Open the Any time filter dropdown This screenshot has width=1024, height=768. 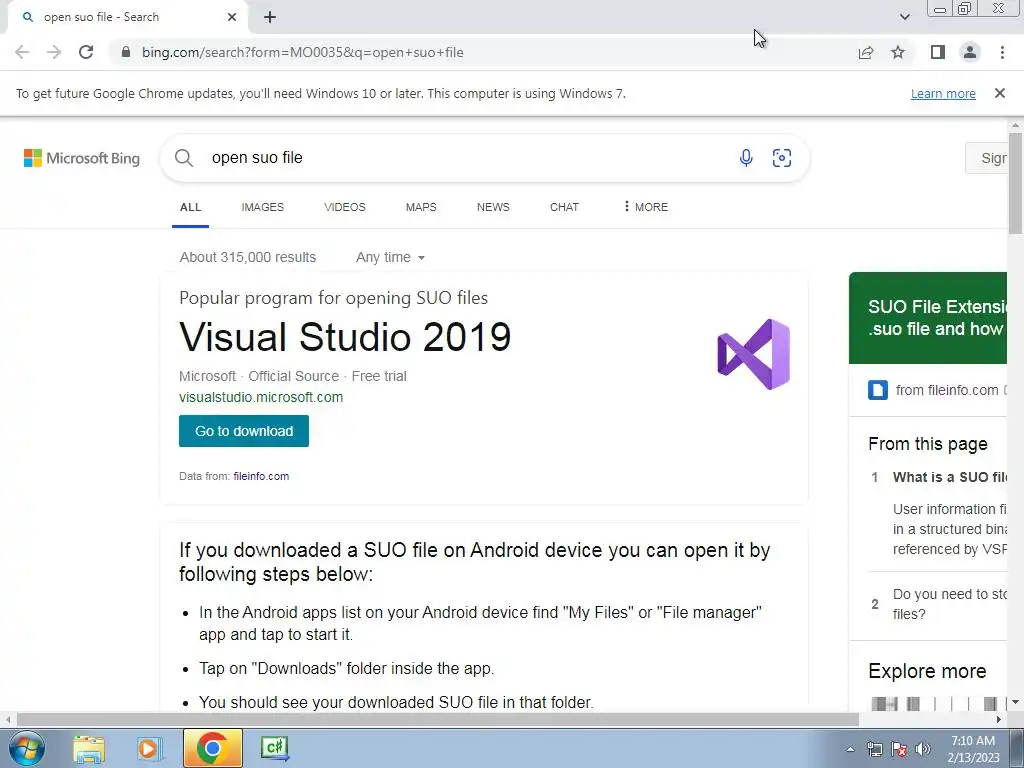tap(391, 257)
